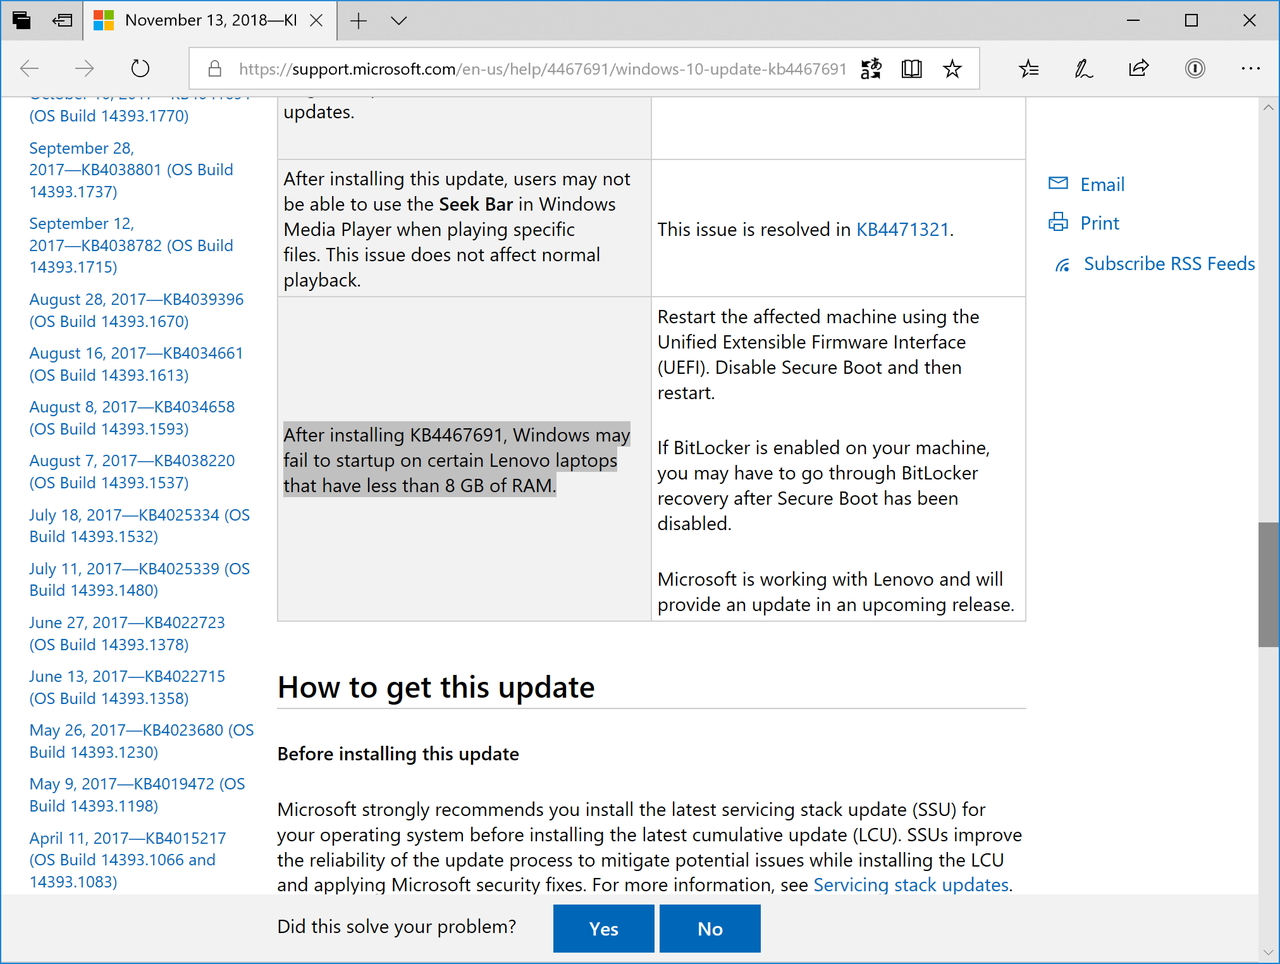The width and height of the screenshot is (1280, 964).
Task: Click the highlighted KB4467691 Lenovo issue text
Action: pos(457,460)
